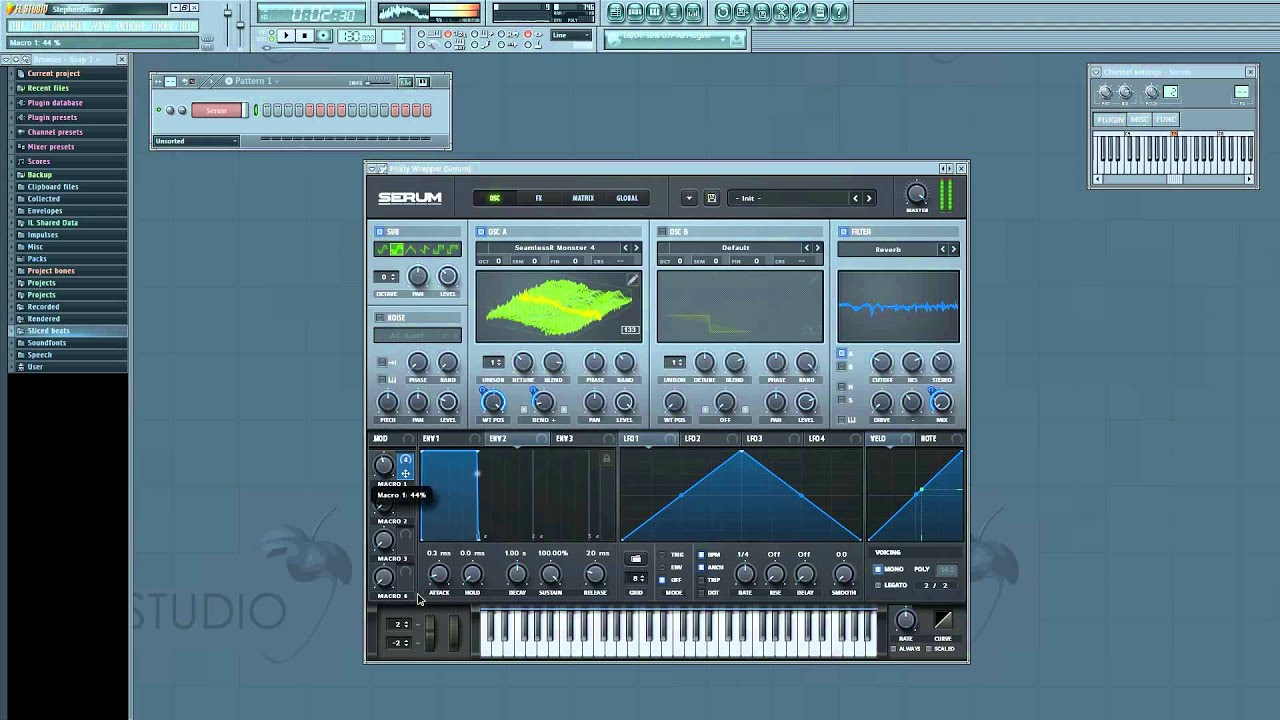1280x720 pixels.
Task: Click the portamento CURVE icon
Action: coord(943,621)
